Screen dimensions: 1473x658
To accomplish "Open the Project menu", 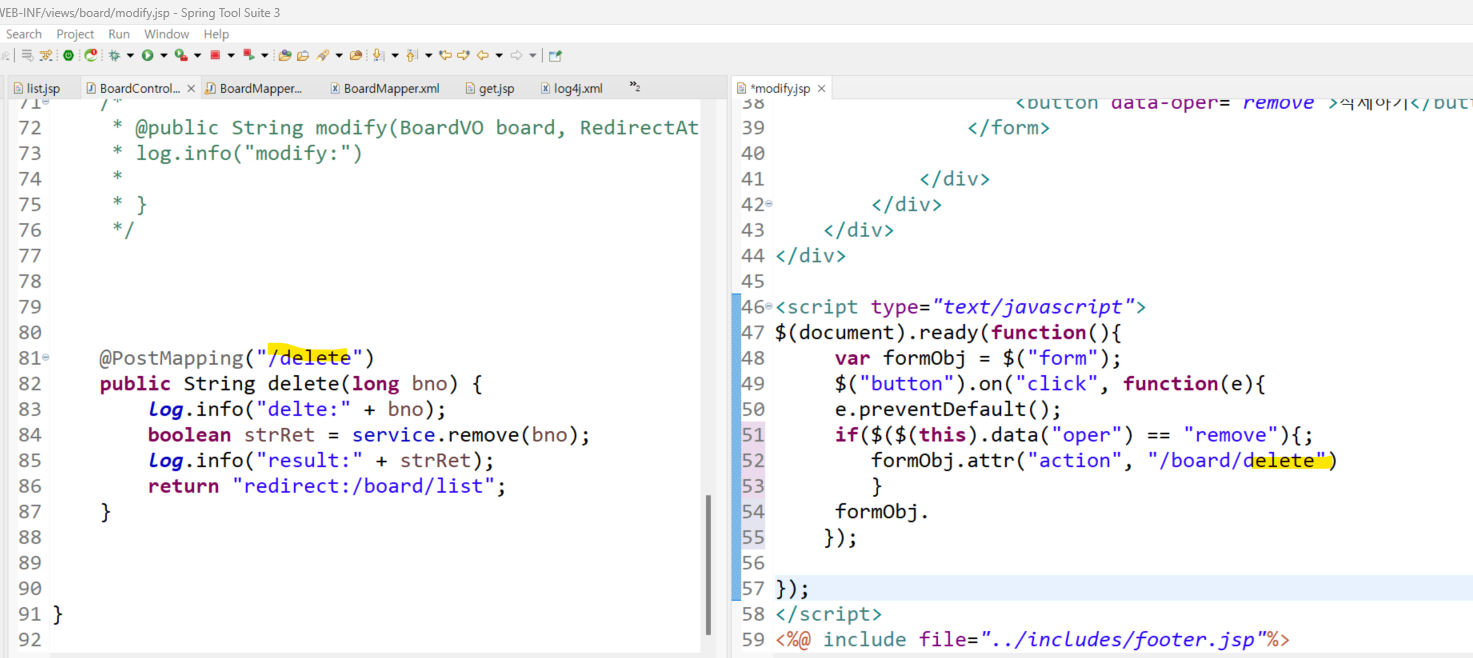I will (75, 34).
